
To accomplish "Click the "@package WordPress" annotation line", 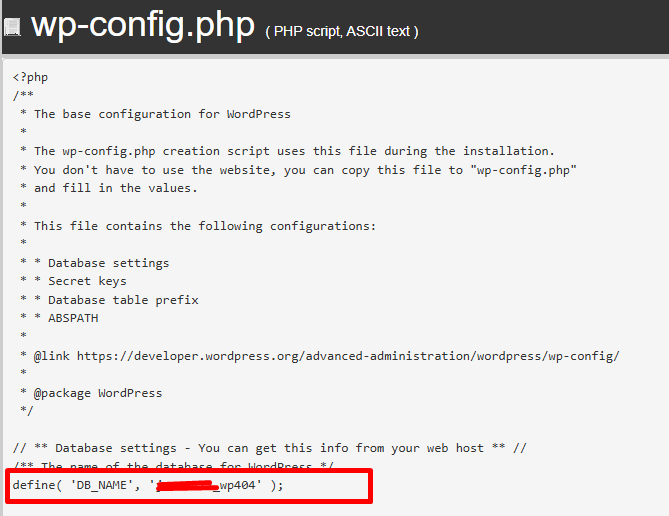I will 97,393.
